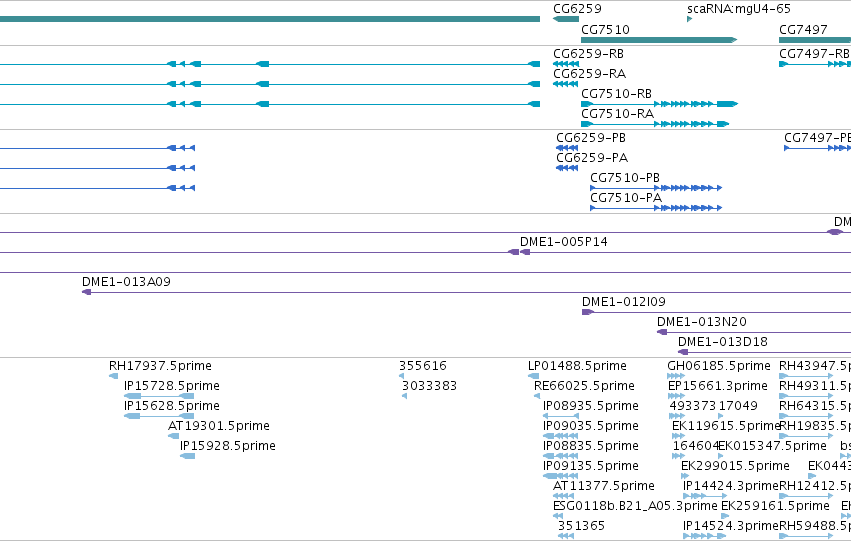Select the DME1-013A09 clone arrow
Image resolution: width=851 pixels, height=541 pixels.
point(87,292)
